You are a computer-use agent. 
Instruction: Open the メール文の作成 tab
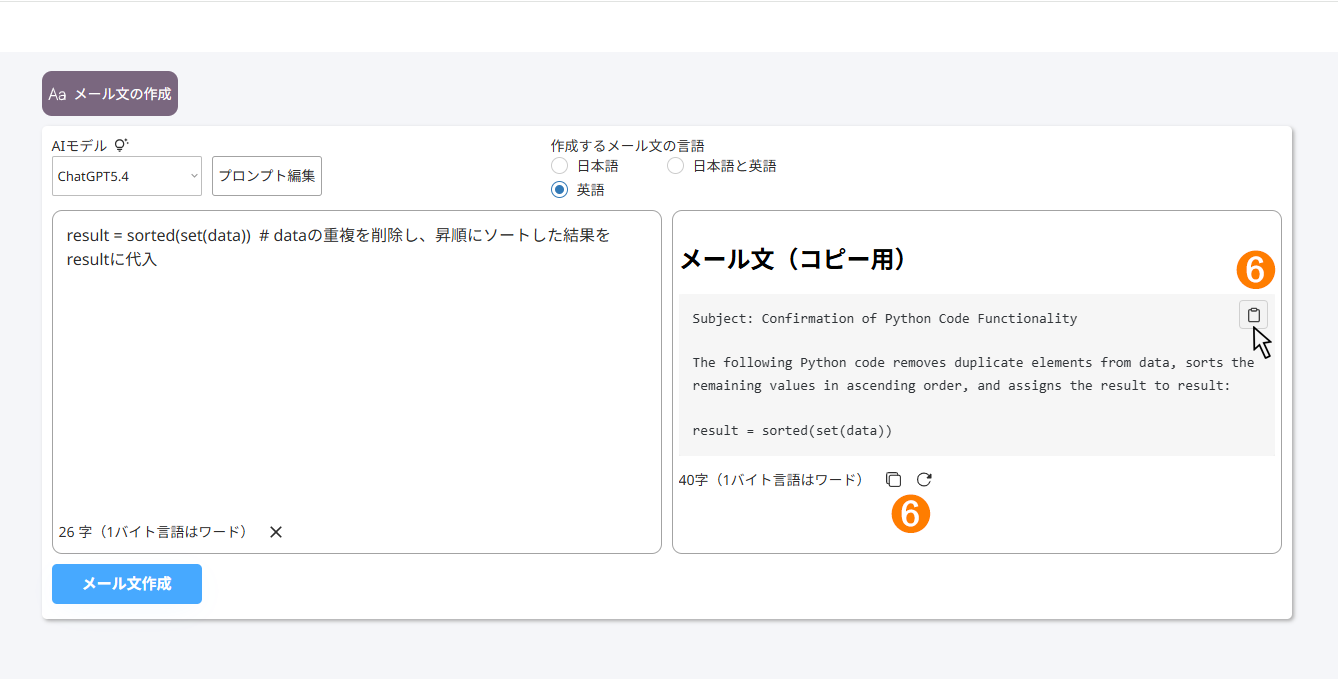pyautogui.click(x=110, y=94)
